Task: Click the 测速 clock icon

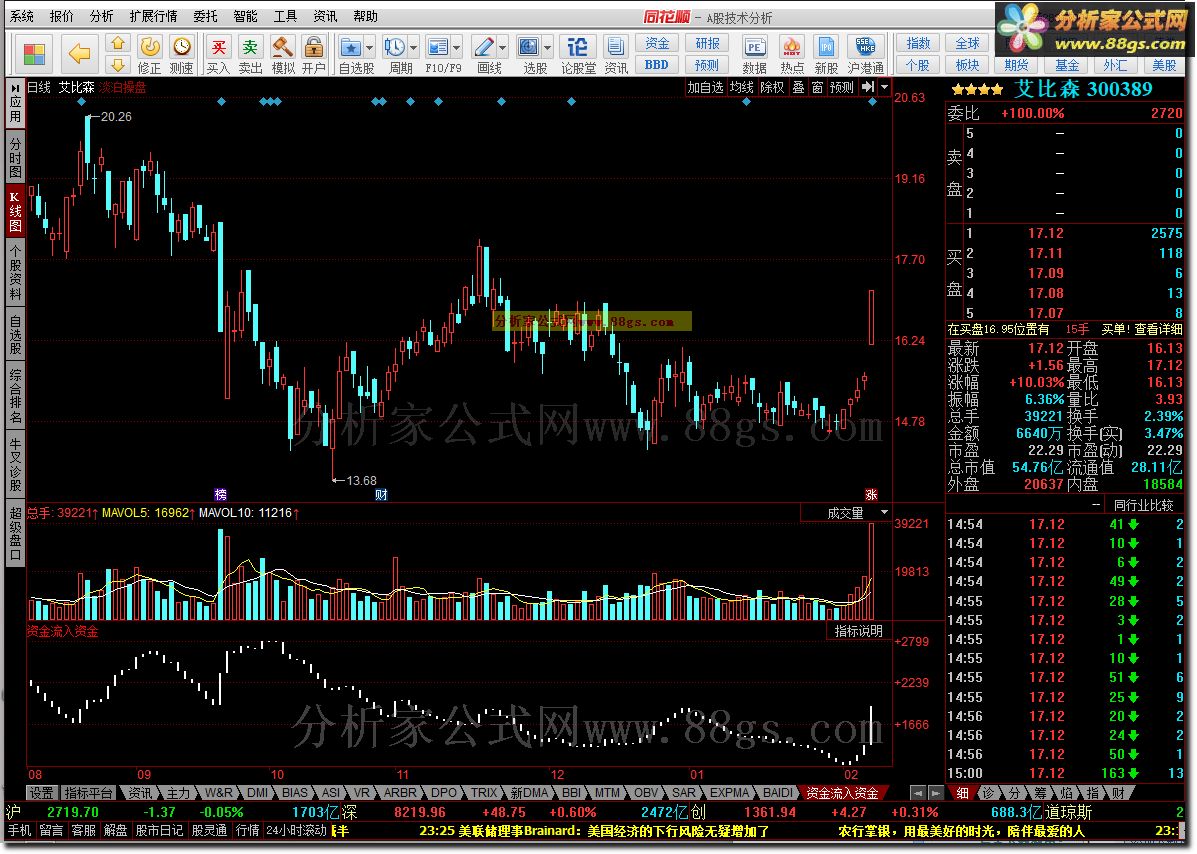Action: 182,47
